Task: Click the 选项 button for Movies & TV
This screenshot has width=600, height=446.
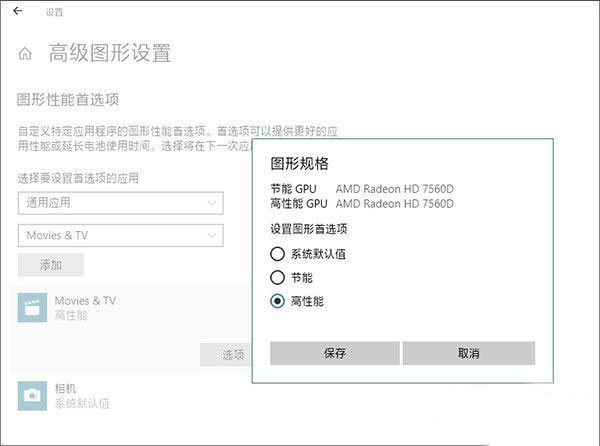Action: tap(233, 354)
